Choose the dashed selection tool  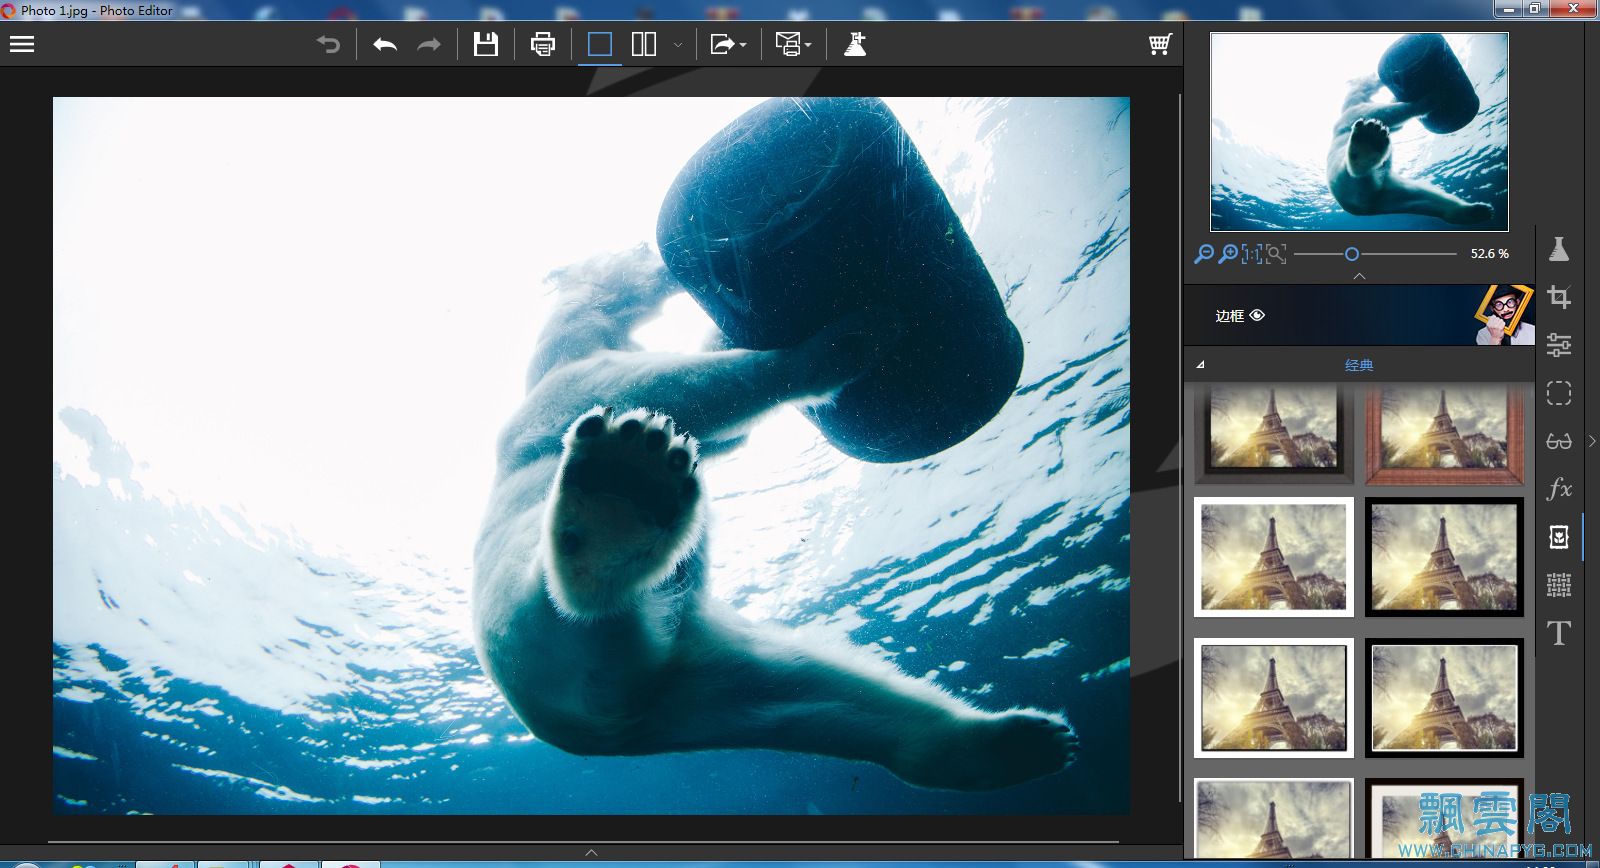click(1559, 393)
